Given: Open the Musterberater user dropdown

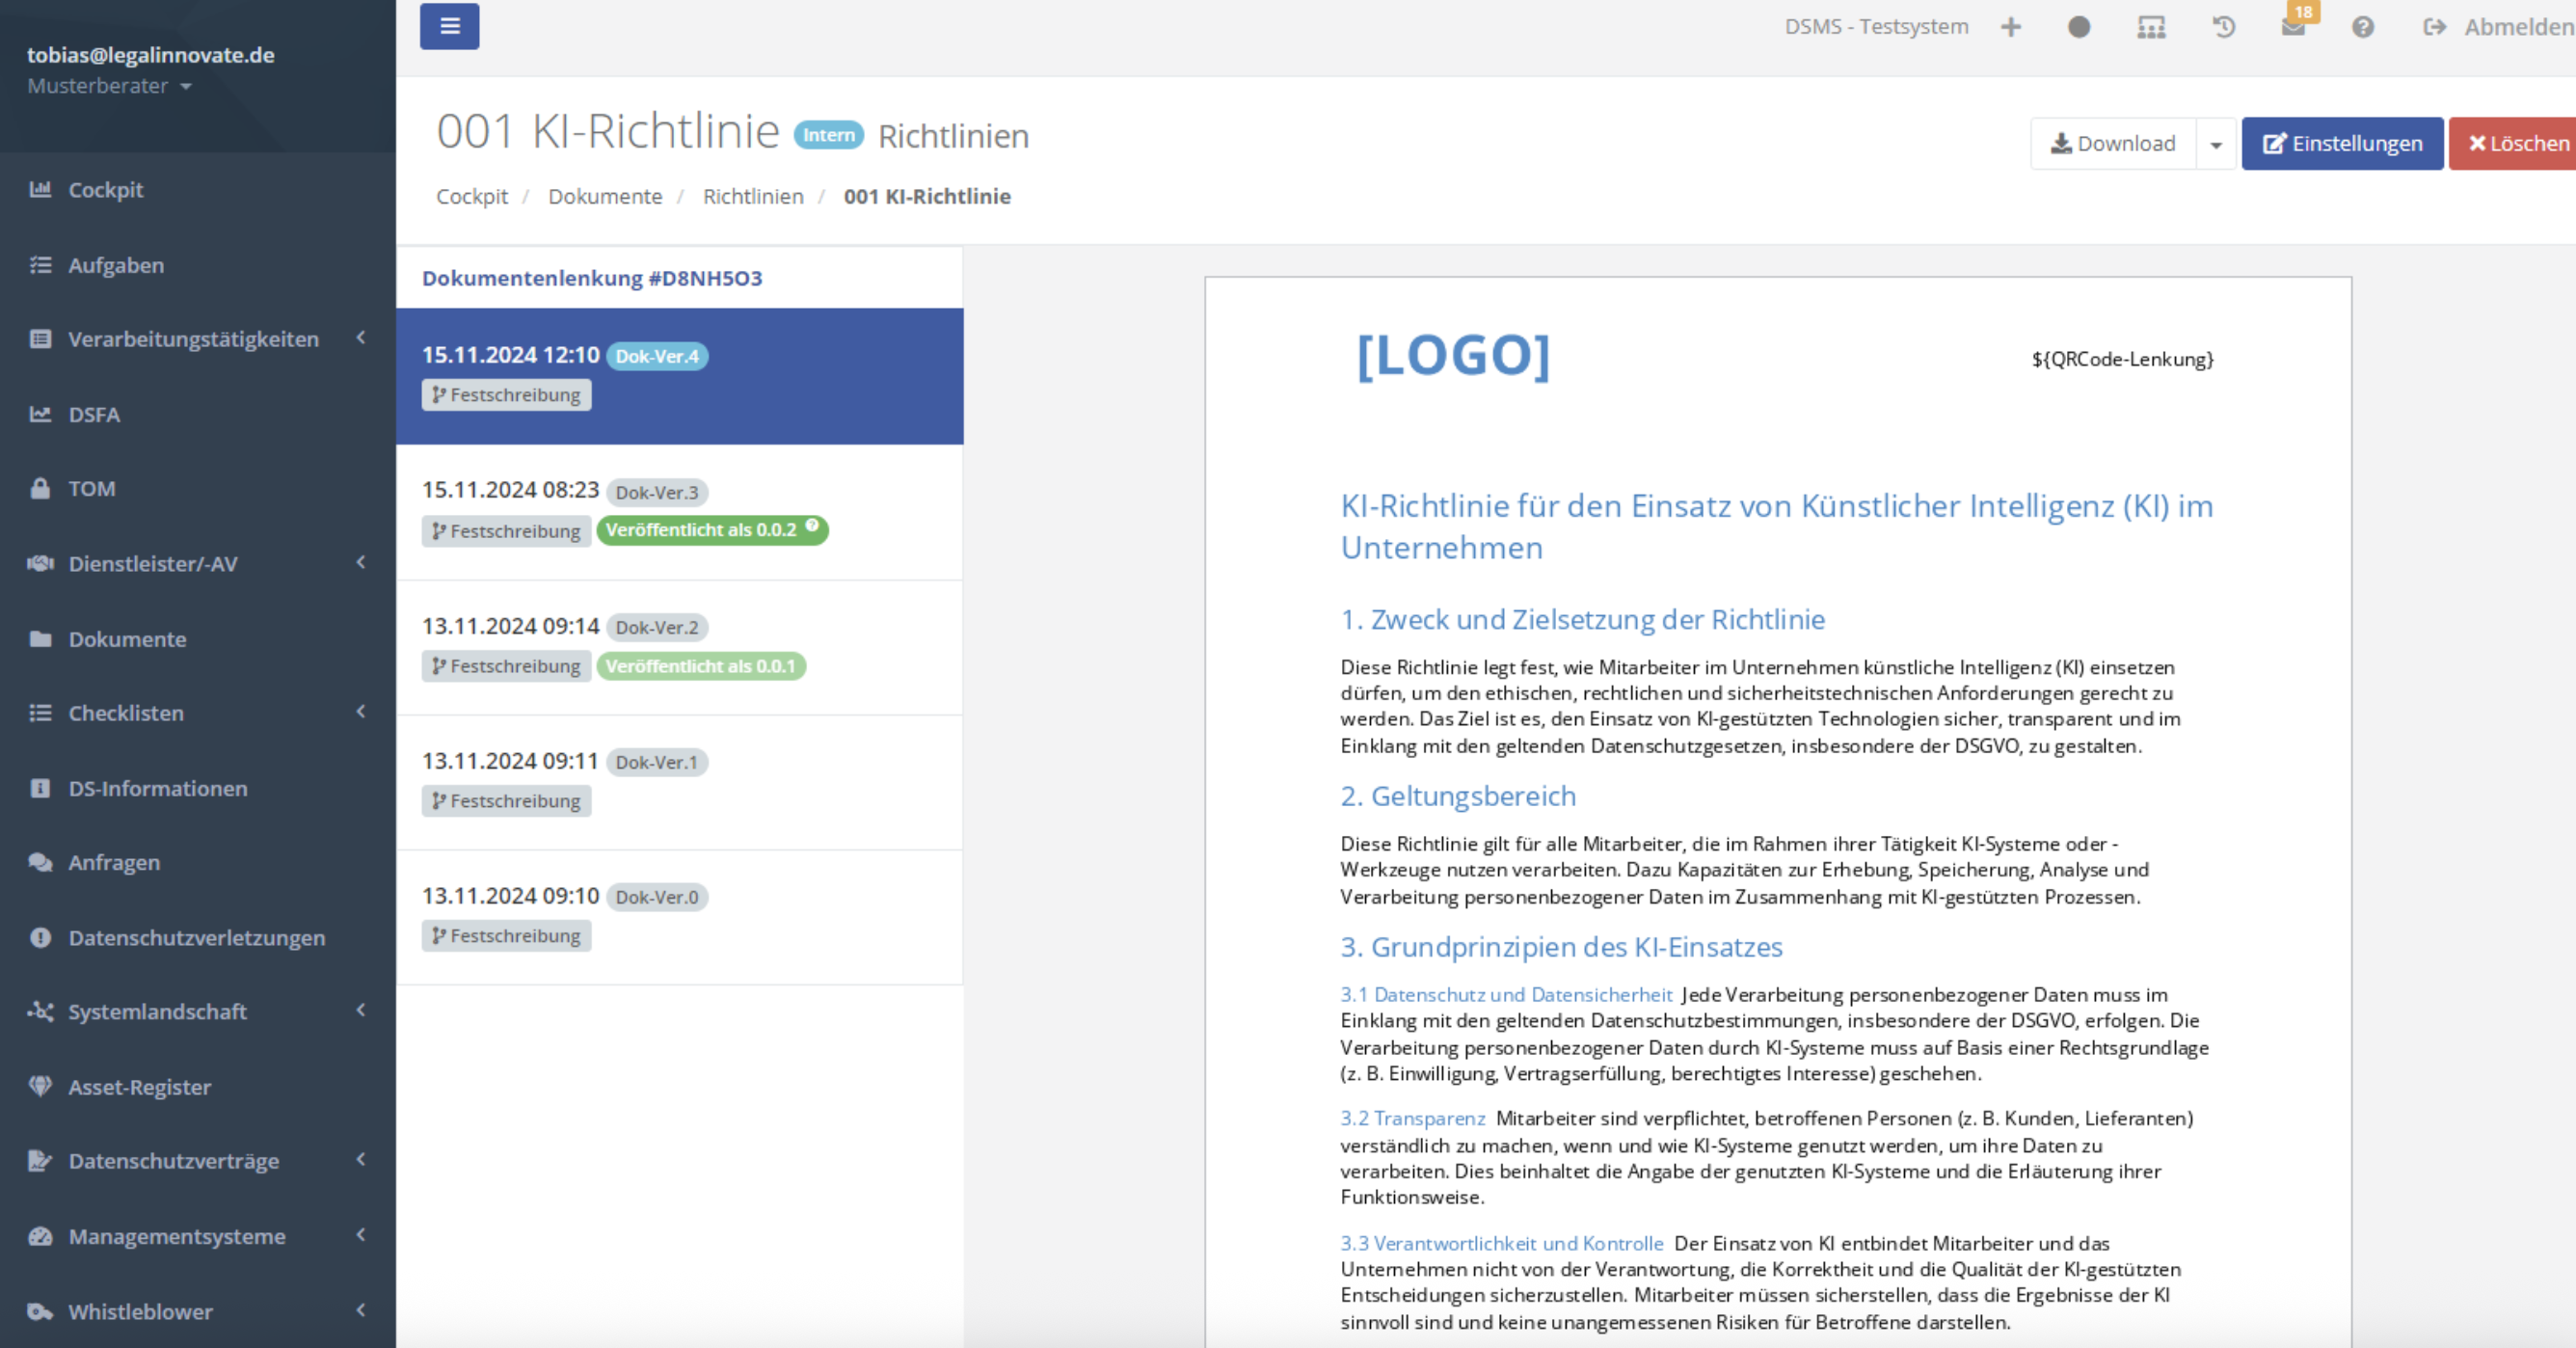Looking at the screenshot, I should click(x=109, y=86).
